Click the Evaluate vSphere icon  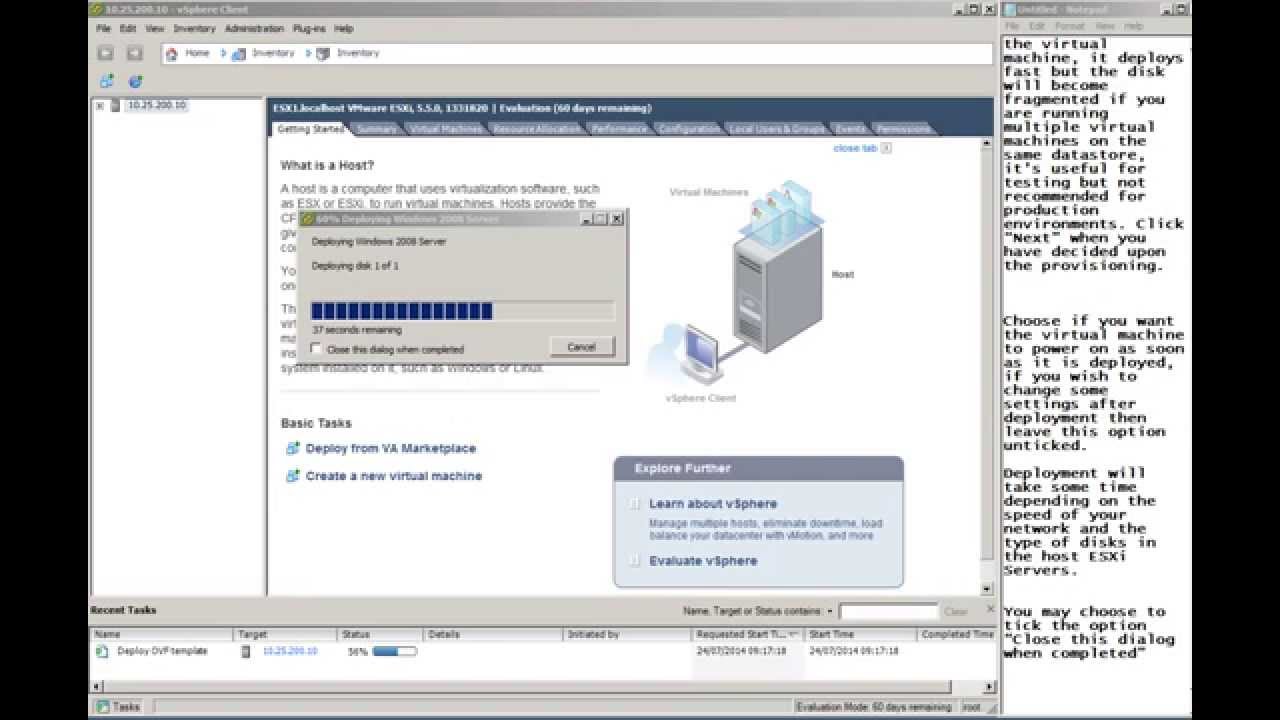click(635, 561)
